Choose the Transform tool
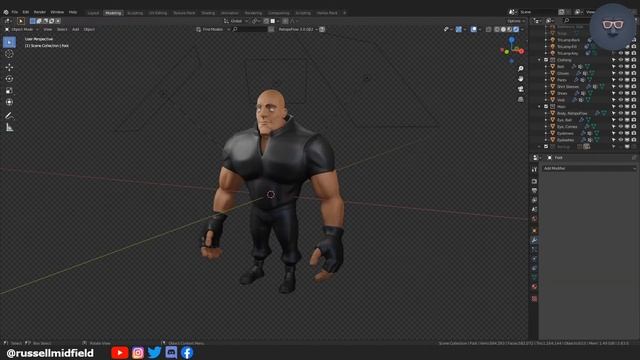640x360 pixels. [x=9, y=102]
